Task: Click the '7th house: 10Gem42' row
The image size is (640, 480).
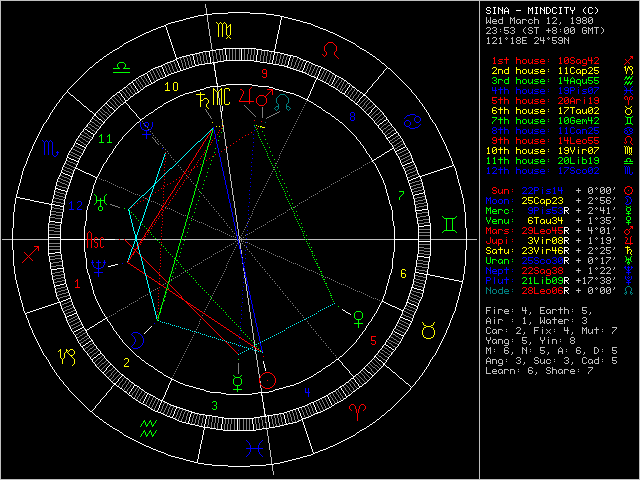Action: tap(562, 121)
